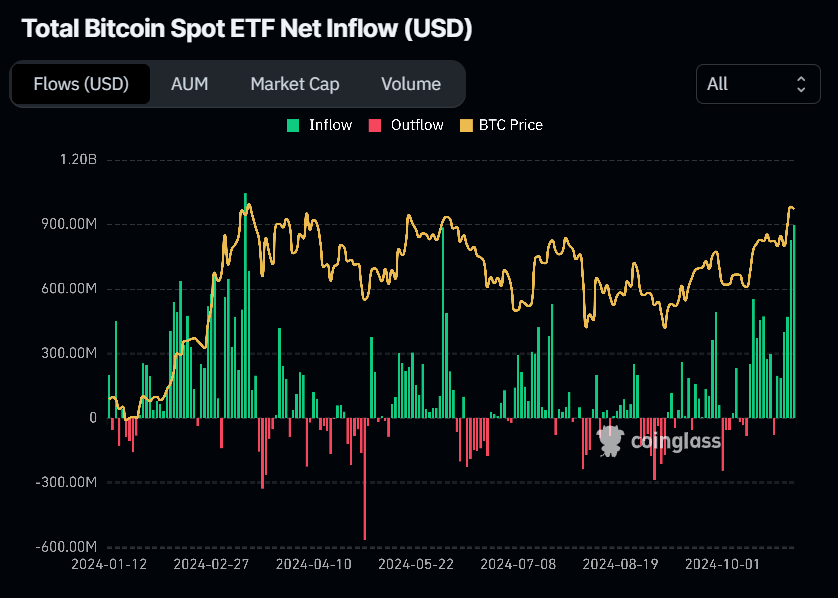
Task: Select the yellow BTC Price legend square
Action: (465, 125)
